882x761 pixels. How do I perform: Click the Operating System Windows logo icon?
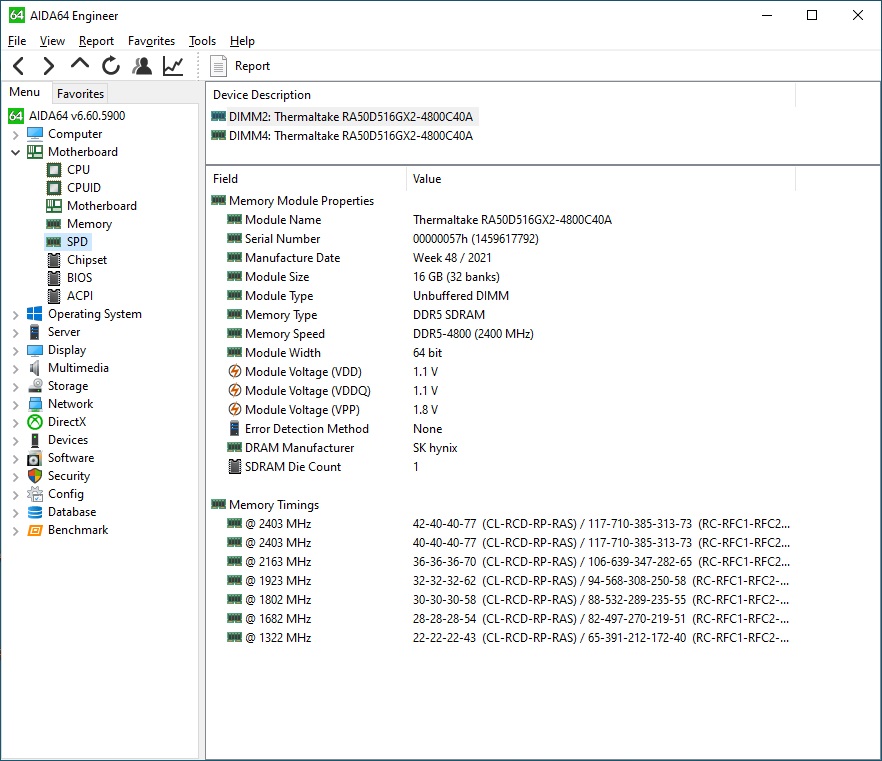(35, 314)
